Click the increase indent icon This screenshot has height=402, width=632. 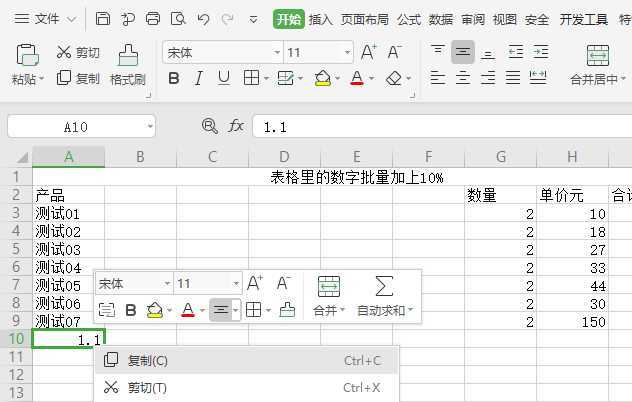click(541, 52)
